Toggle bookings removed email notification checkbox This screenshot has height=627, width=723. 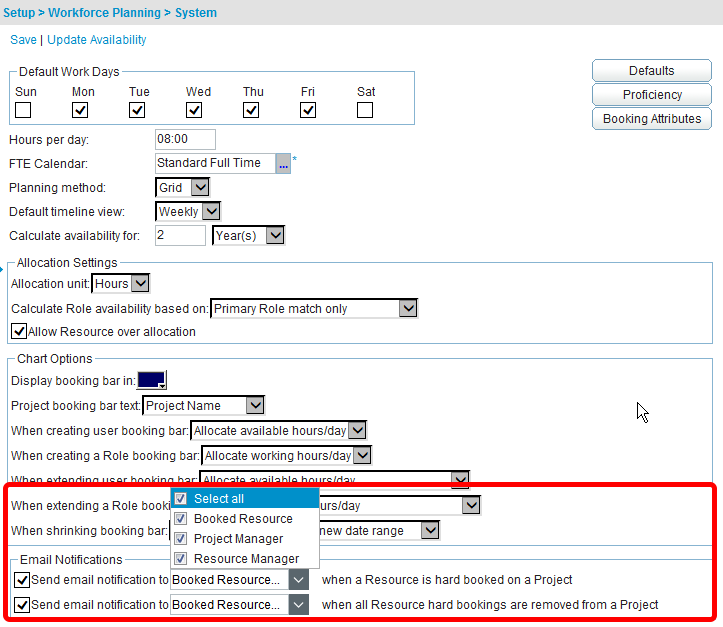click(22, 604)
